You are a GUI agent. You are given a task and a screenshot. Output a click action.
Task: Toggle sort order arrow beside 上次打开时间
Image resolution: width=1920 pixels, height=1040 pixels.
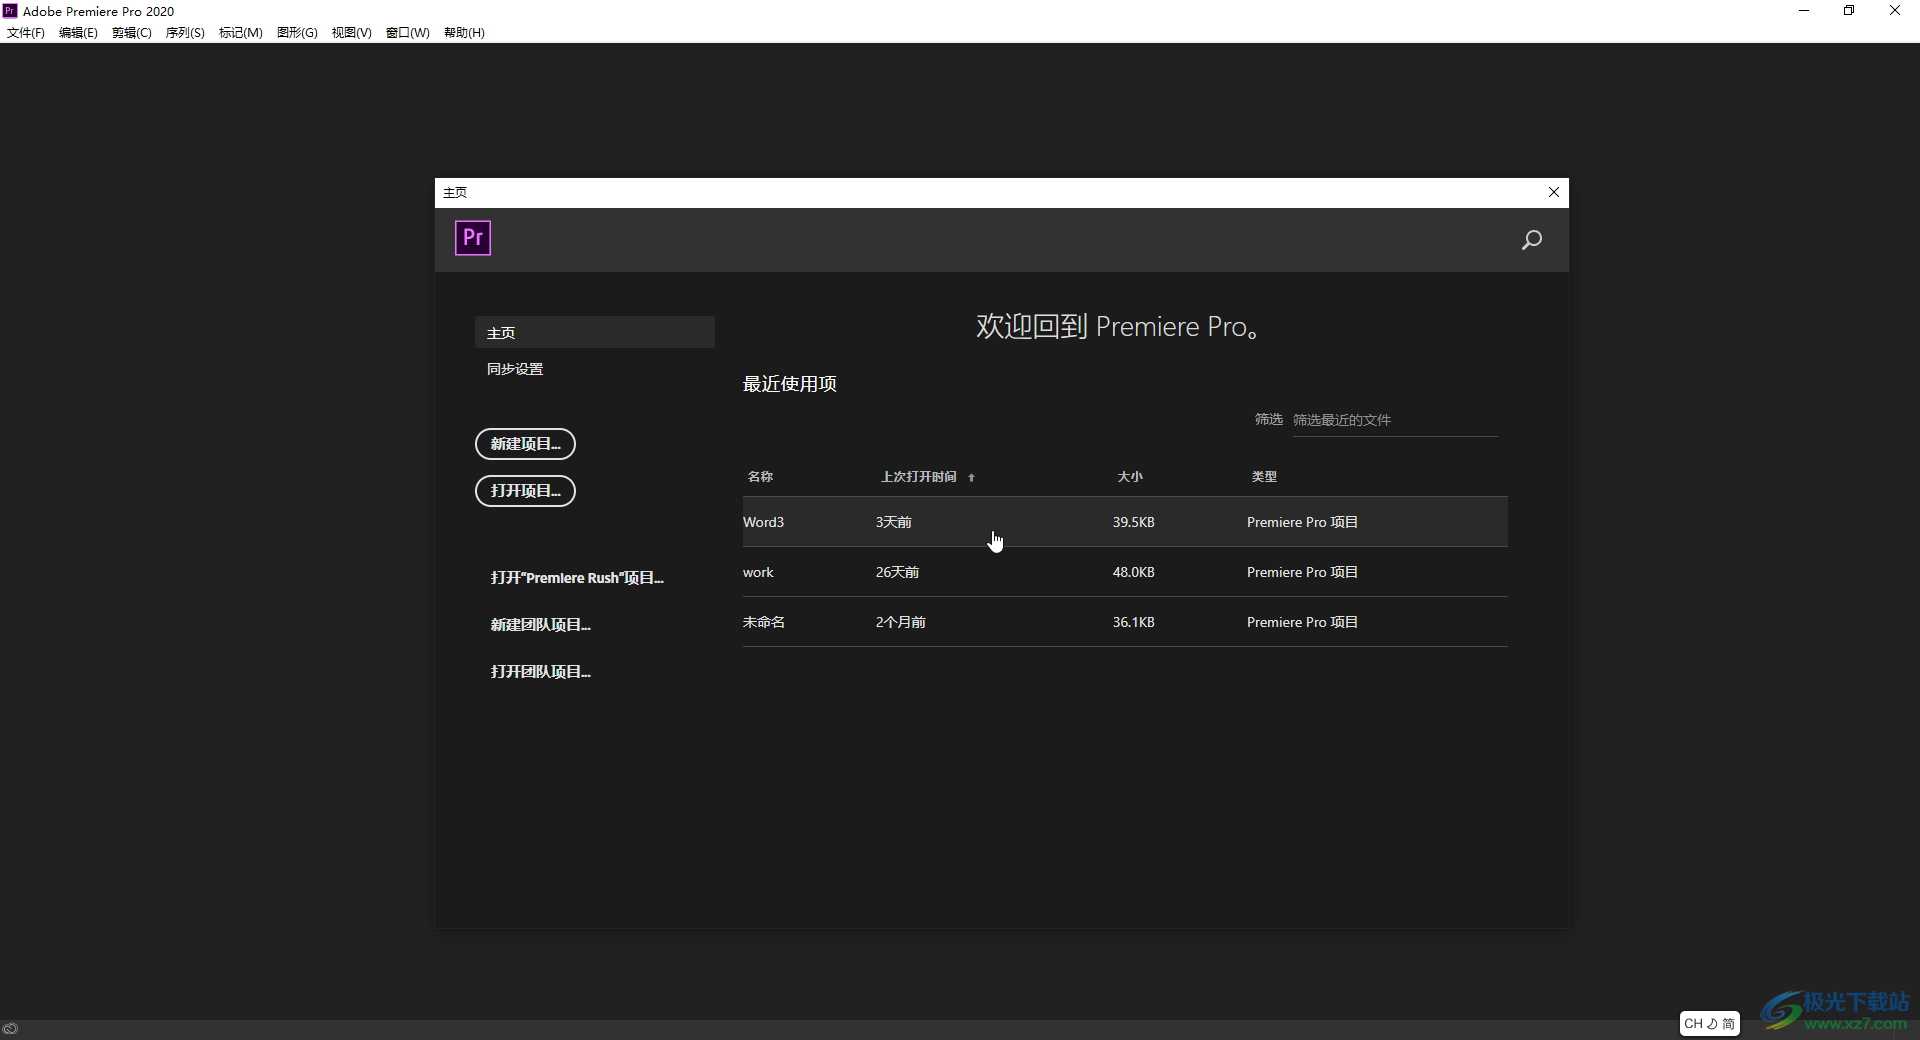pos(971,478)
